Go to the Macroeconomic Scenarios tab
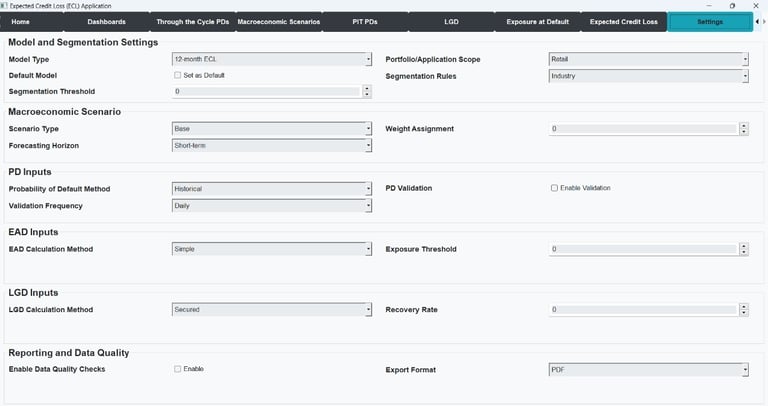768x406 pixels. 279,21
